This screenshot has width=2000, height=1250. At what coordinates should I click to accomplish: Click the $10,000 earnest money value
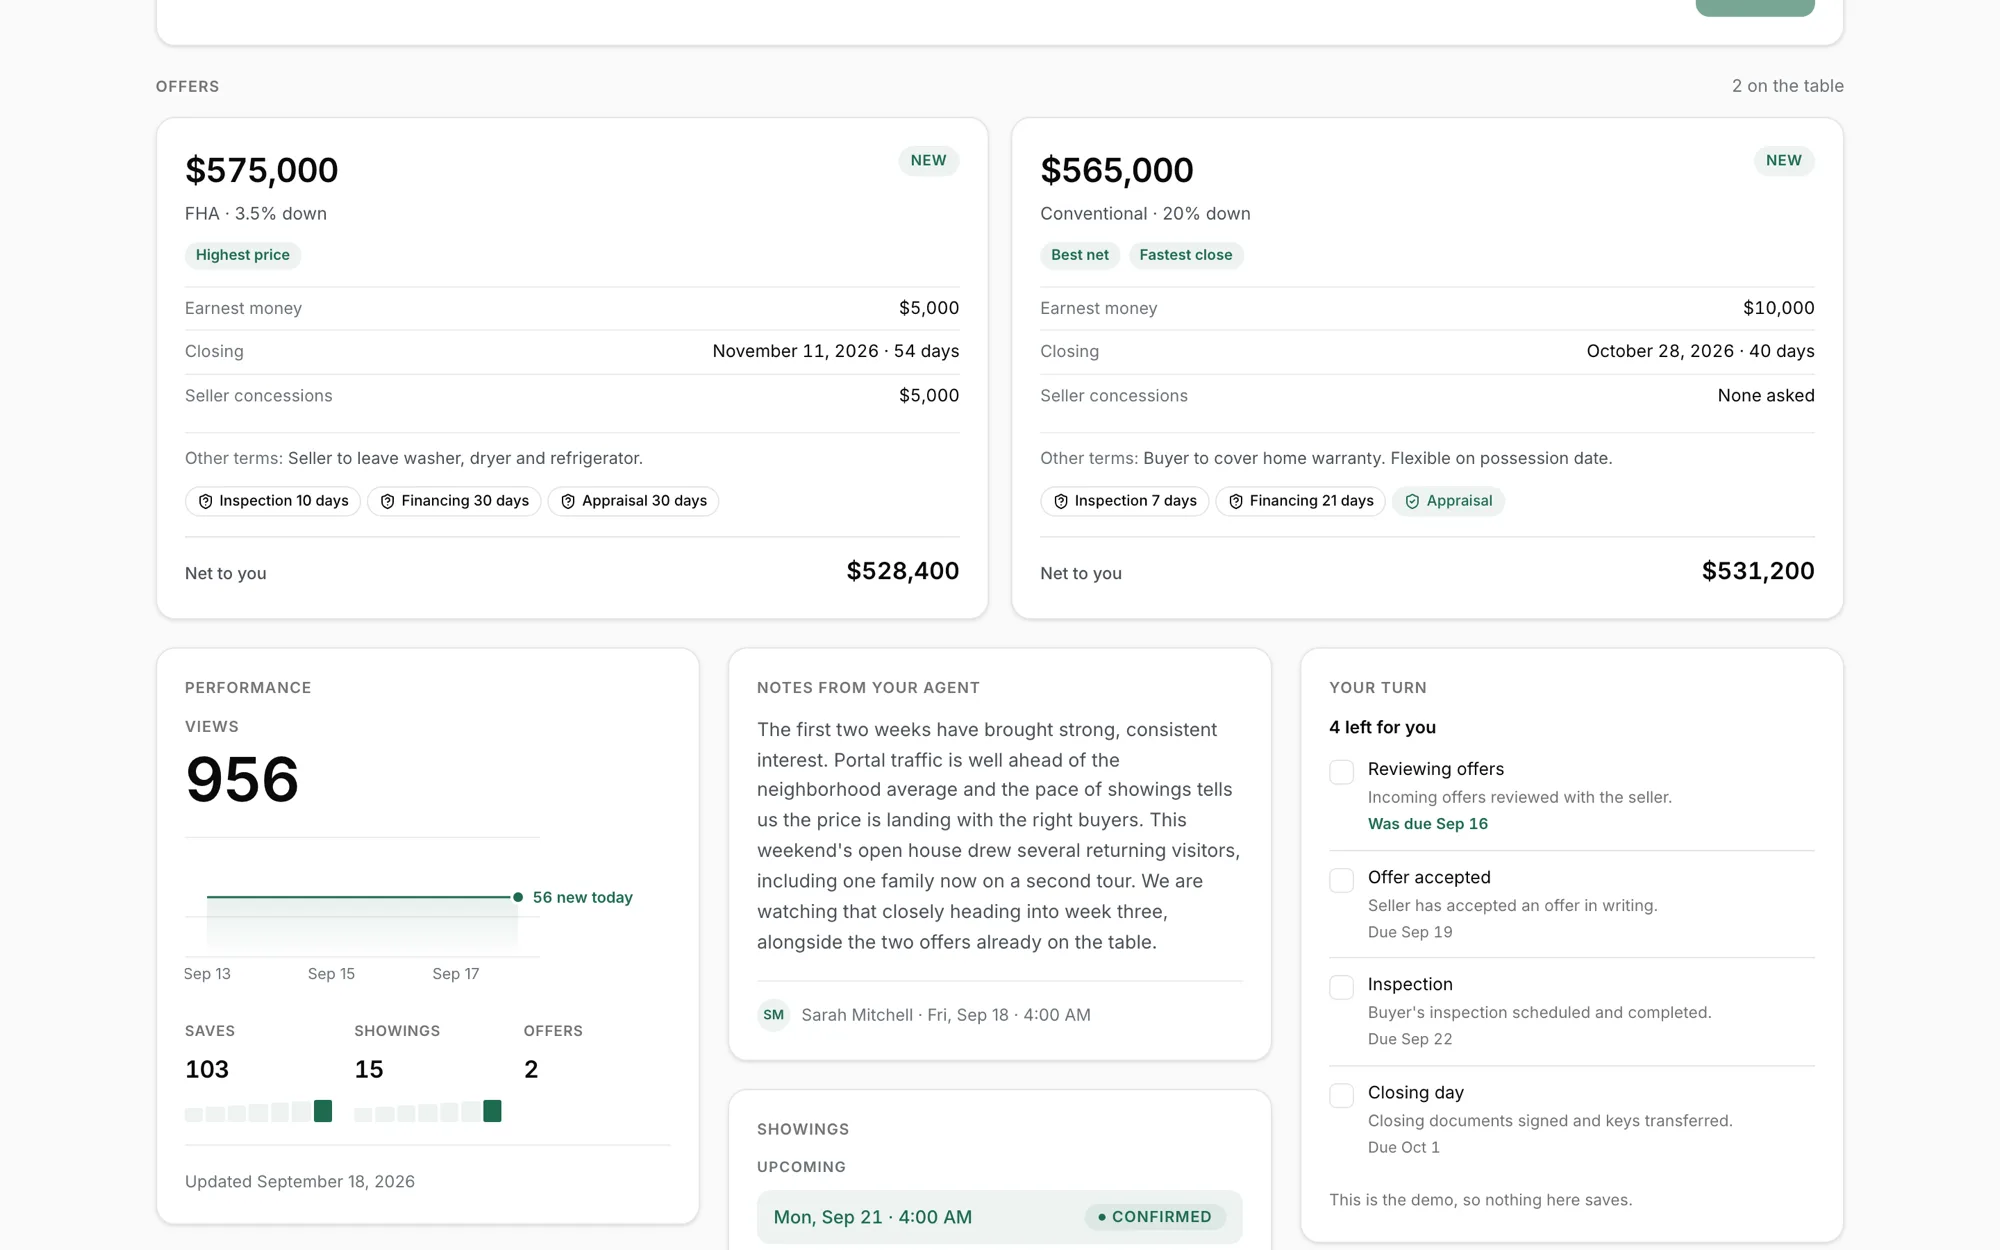1779,308
